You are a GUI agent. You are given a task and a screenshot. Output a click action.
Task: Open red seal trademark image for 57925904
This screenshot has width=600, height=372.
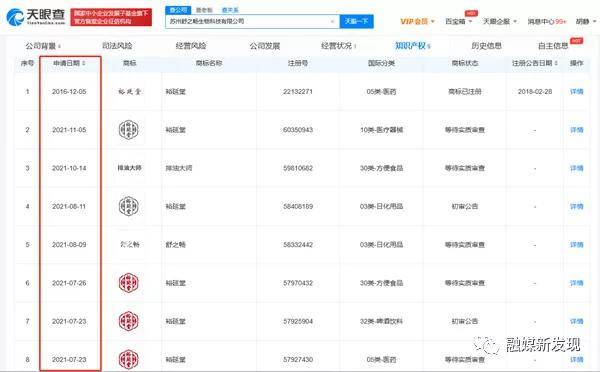(x=129, y=321)
